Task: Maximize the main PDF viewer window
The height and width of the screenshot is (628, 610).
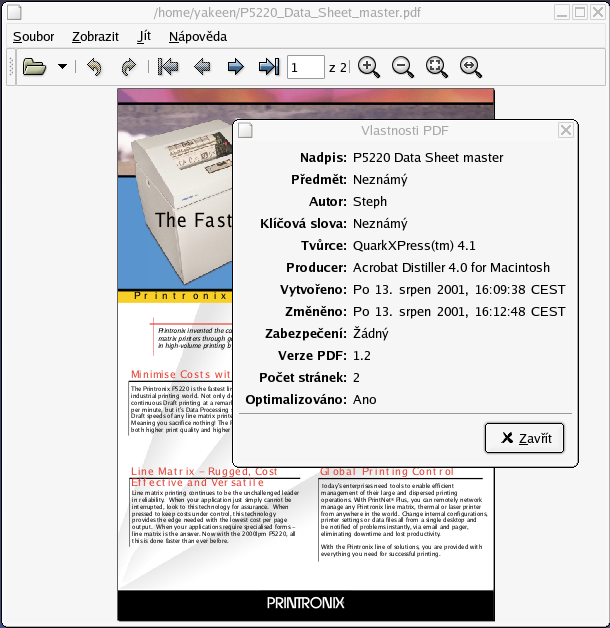Action: click(580, 12)
